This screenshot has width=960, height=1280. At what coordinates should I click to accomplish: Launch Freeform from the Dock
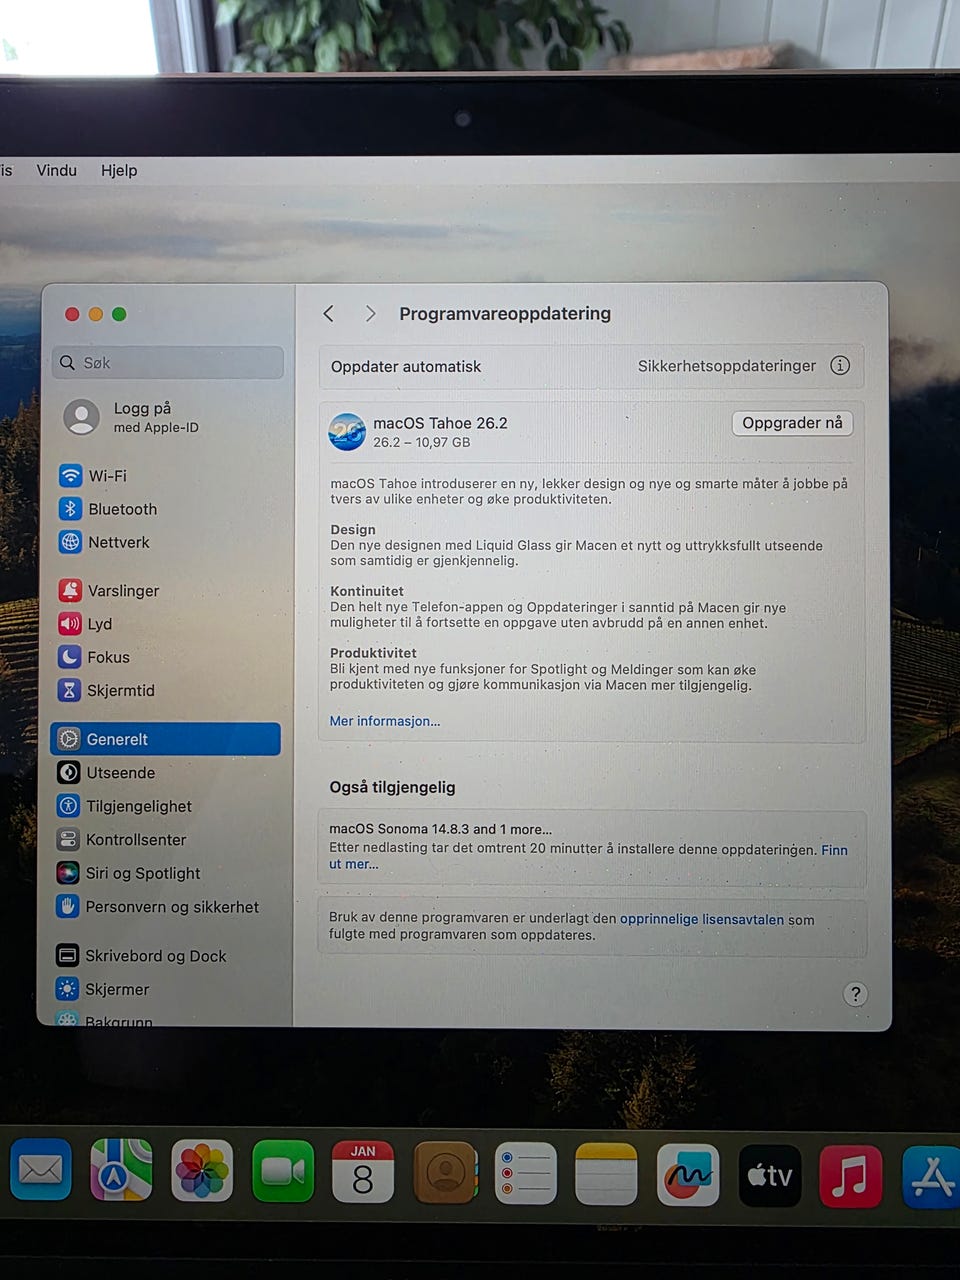point(688,1175)
